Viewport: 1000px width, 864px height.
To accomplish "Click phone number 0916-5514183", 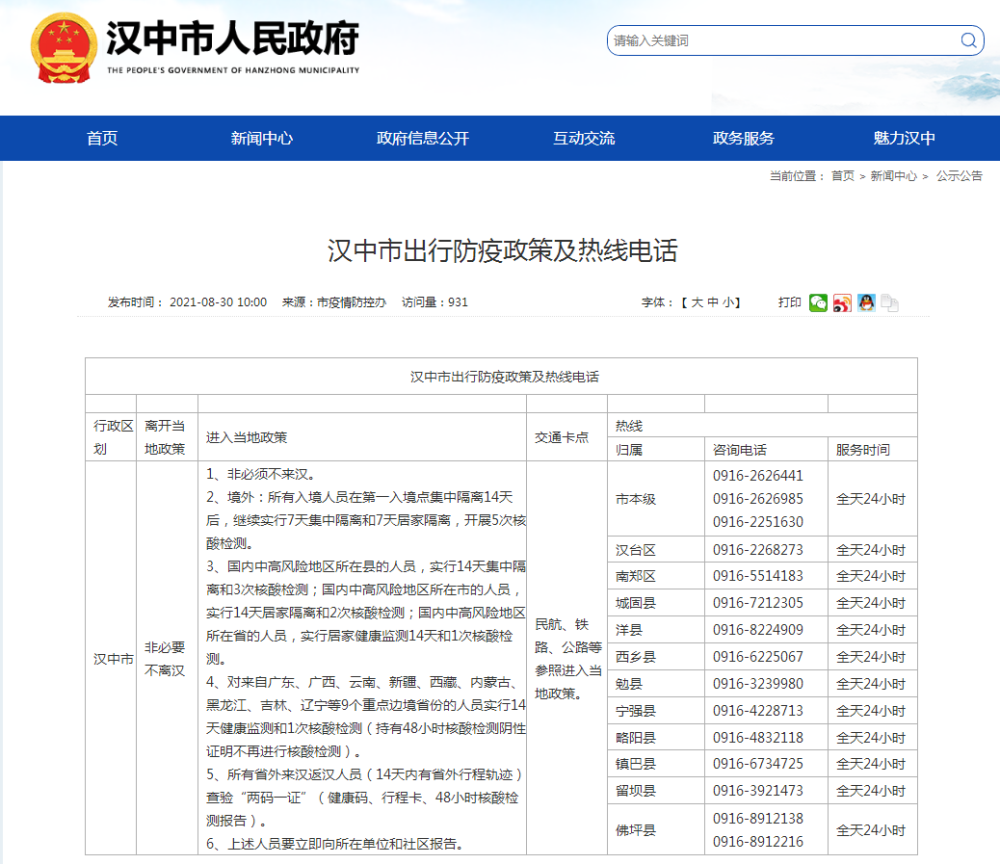I will pyautogui.click(x=758, y=576).
